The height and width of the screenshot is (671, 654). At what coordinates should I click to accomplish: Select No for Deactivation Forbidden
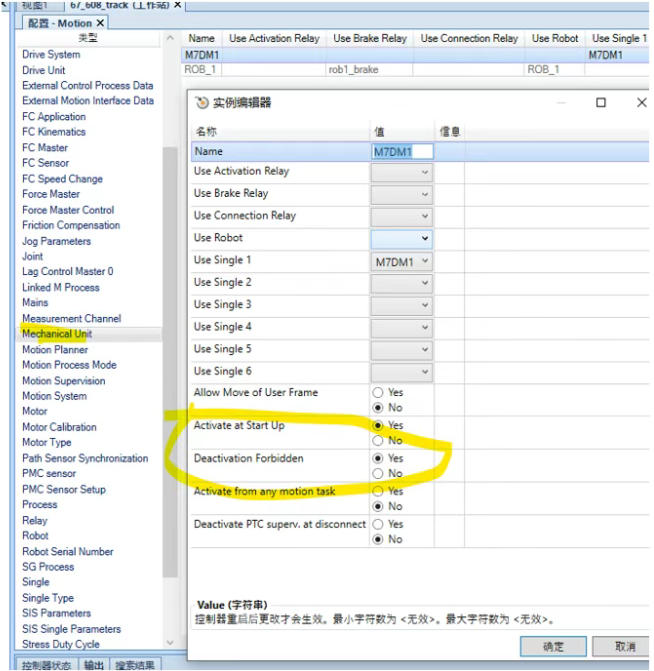point(378,473)
